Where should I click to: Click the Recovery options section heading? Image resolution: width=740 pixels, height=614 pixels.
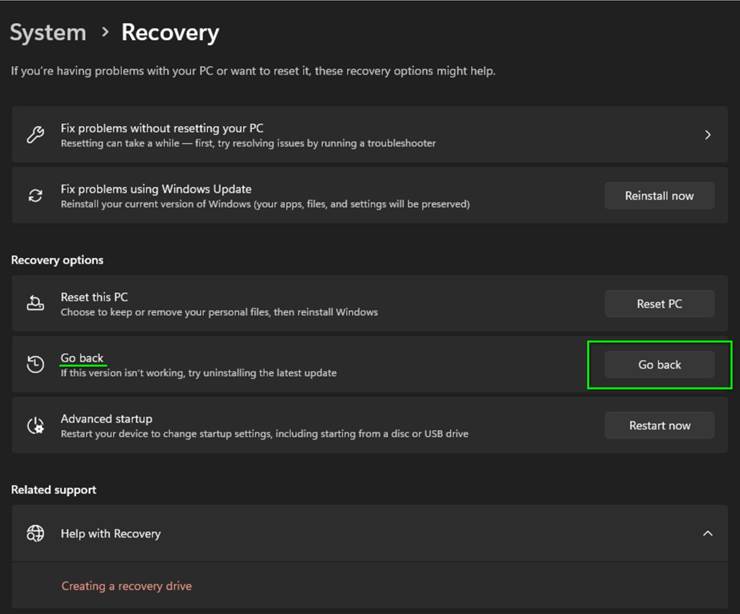[x=57, y=260]
